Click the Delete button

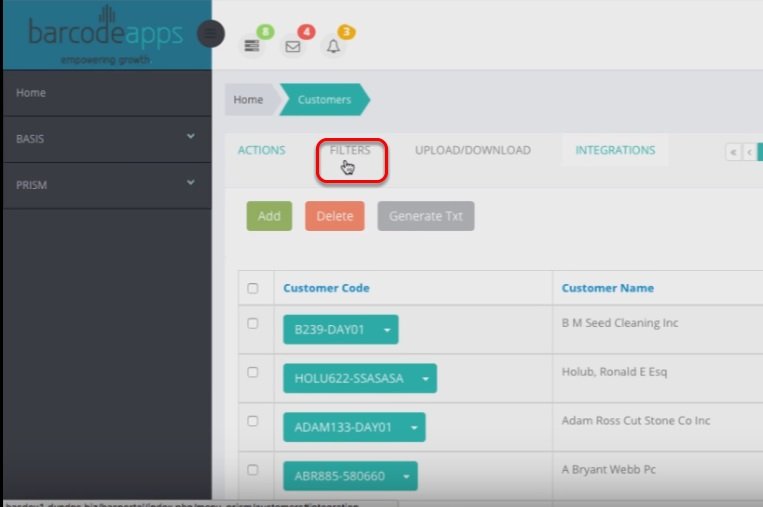pyautogui.click(x=335, y=216)
